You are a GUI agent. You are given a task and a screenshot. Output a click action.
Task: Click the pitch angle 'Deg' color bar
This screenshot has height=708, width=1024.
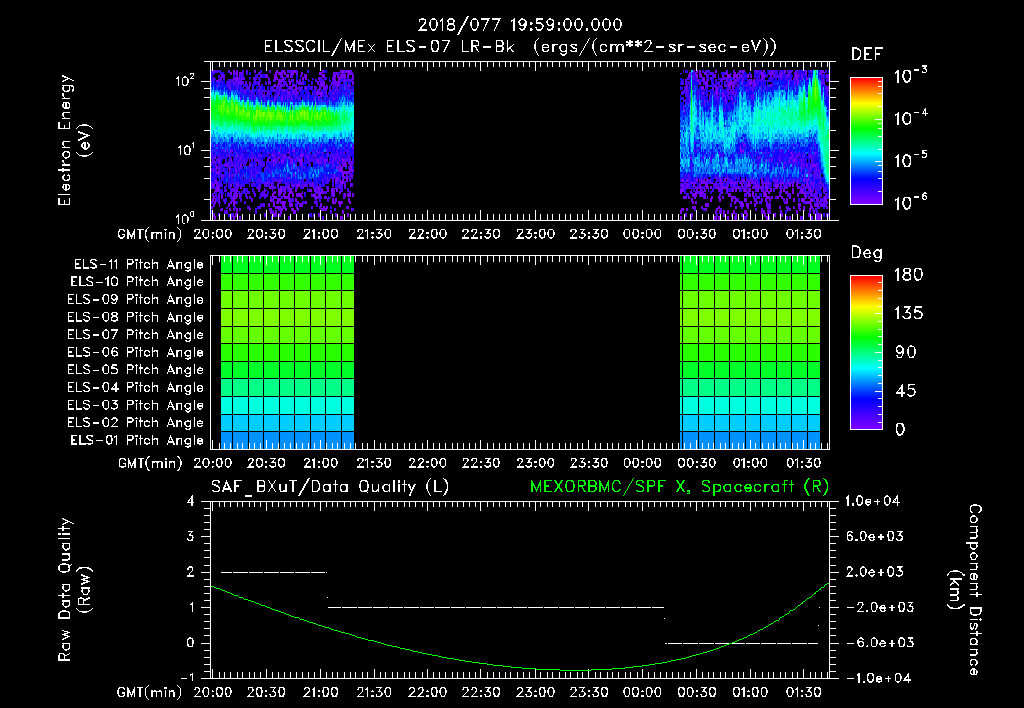866,352
